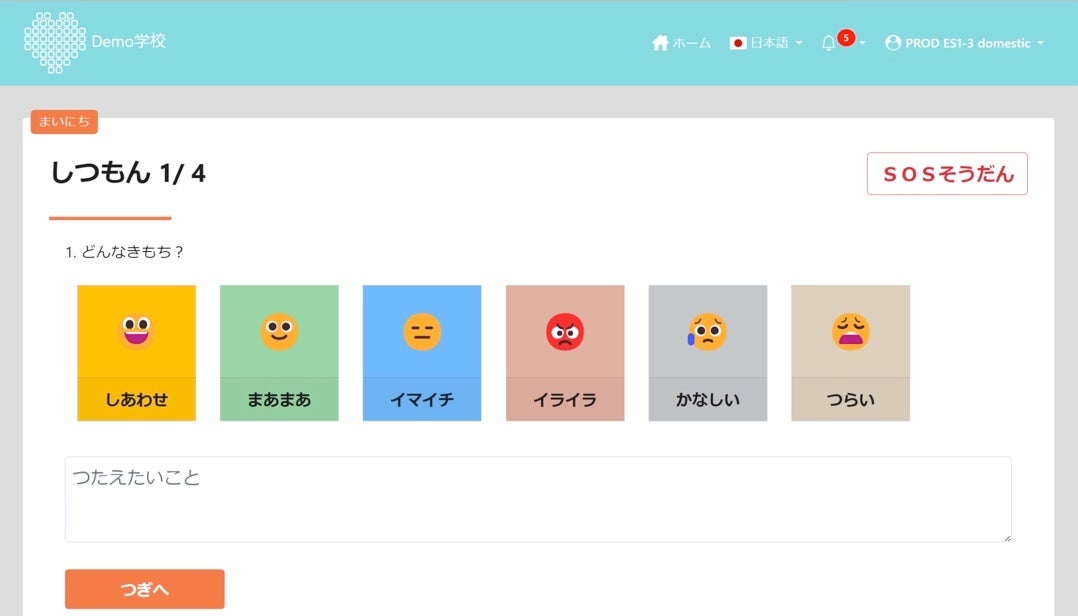1078x616 pixels.
Task: Select the イマイチ mood card
Action: [422, 351]
